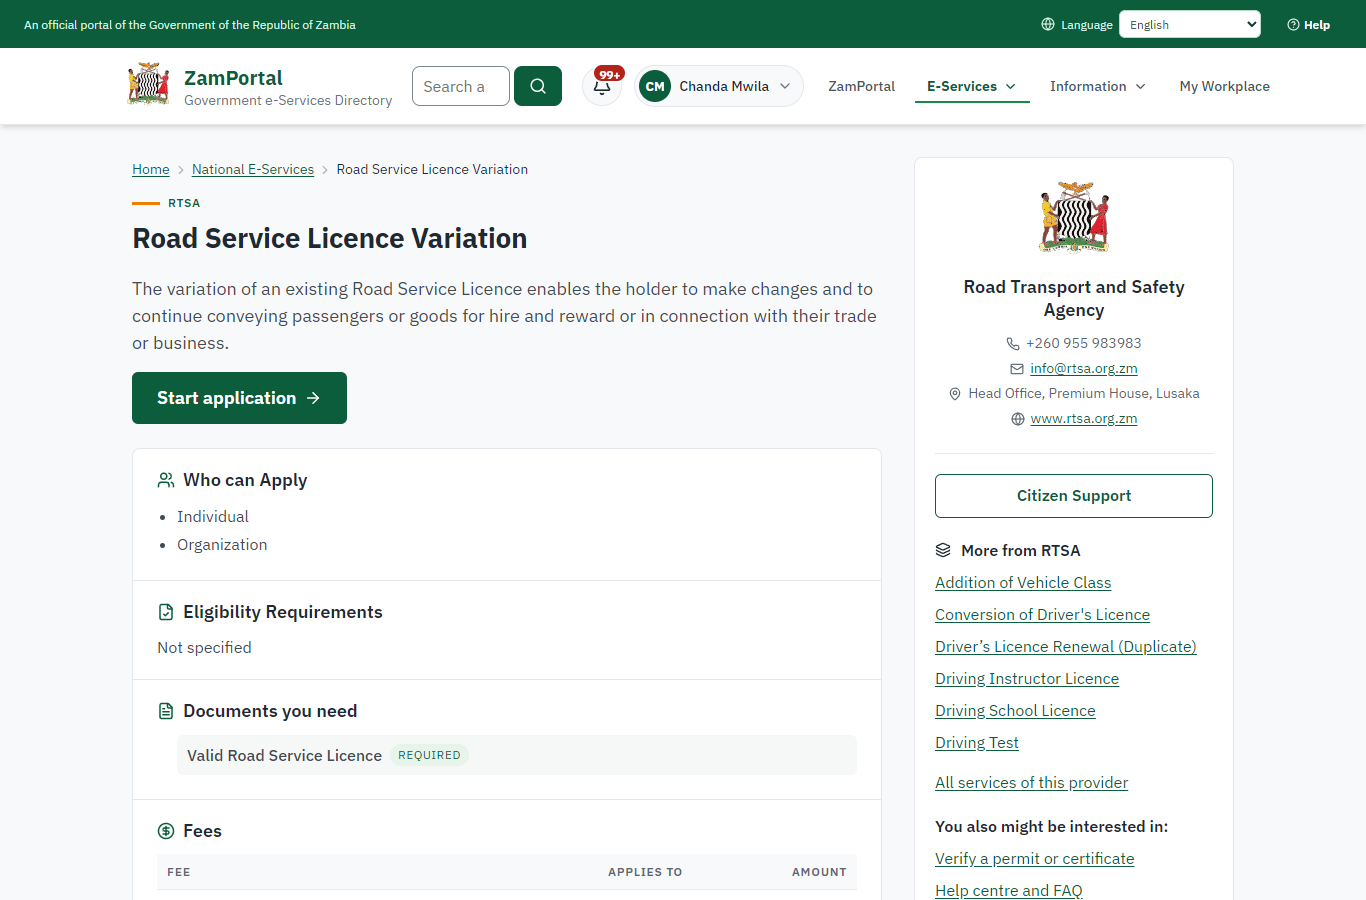This screenshot has height=900, width=1366.
Task: Click the people icon beside Who can Apply
Action: point(166,480)
